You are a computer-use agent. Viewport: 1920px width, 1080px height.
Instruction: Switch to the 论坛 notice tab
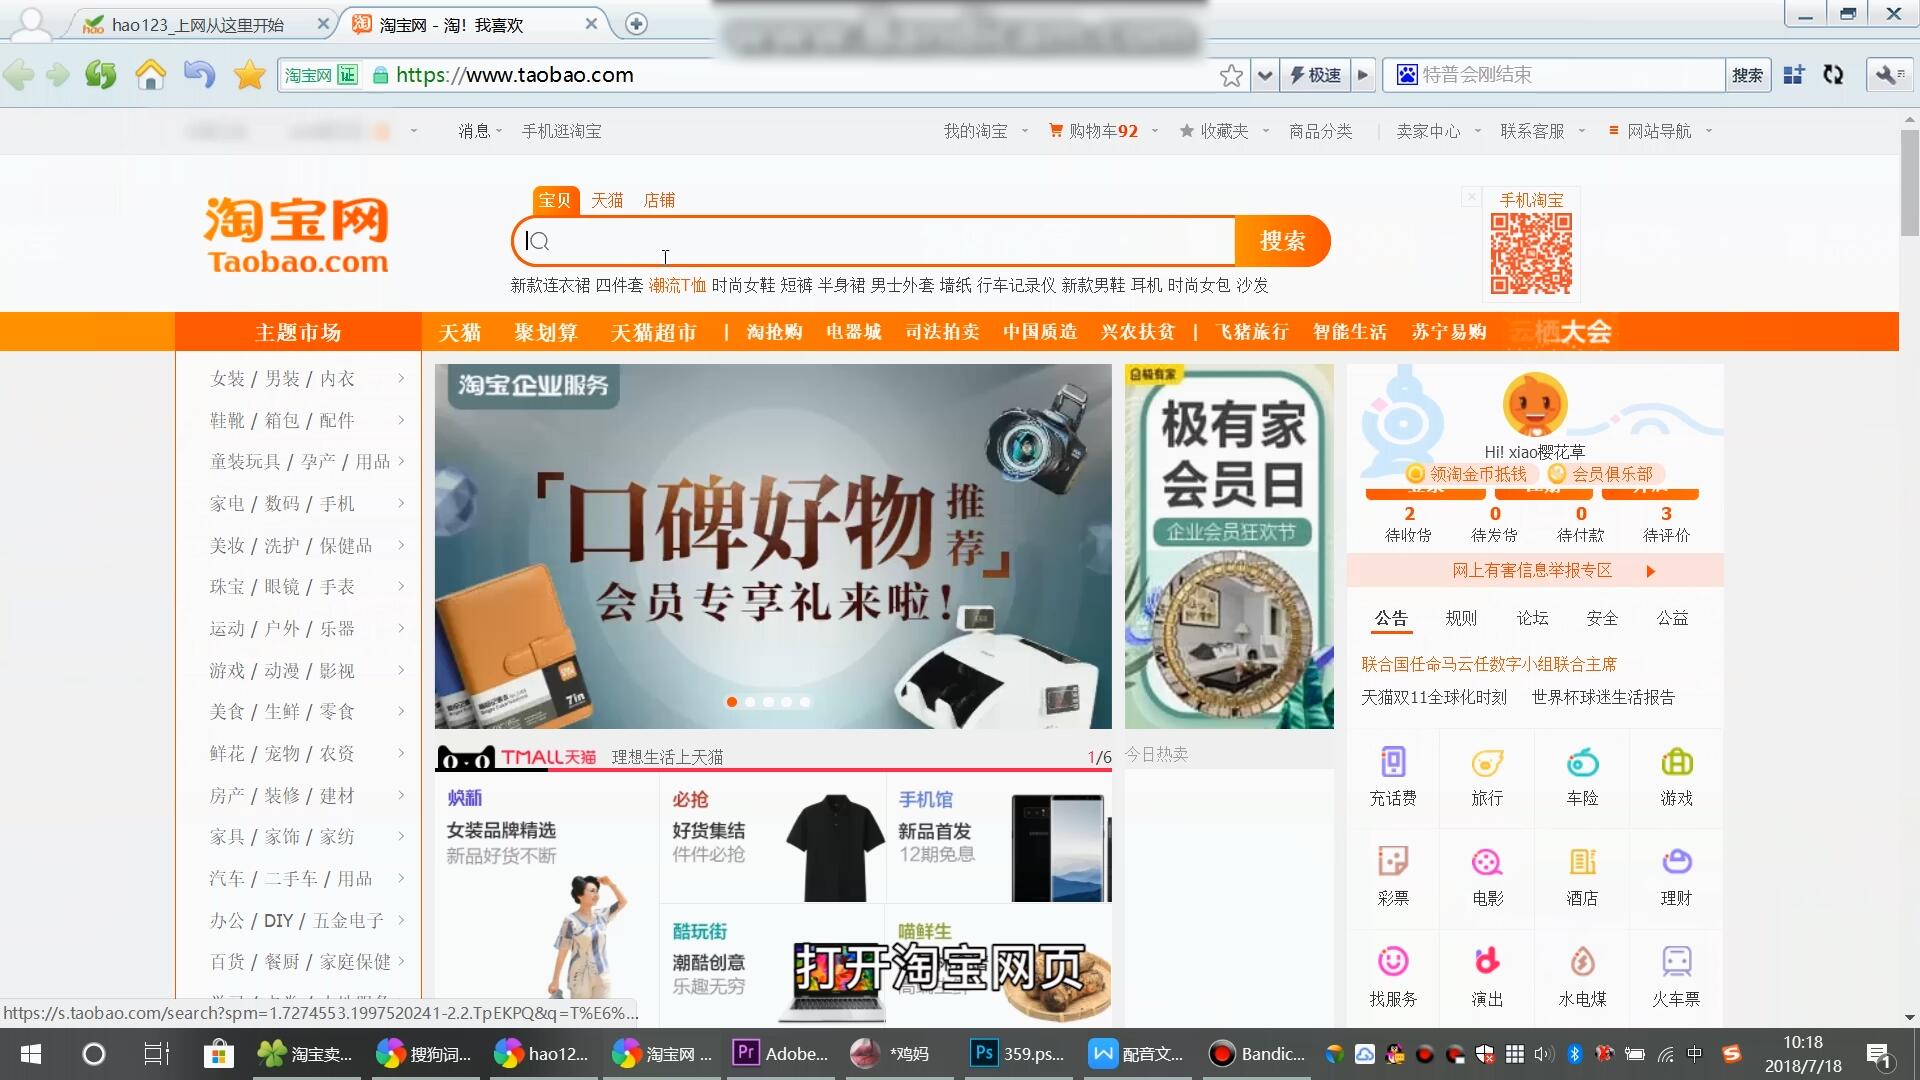pyautogui.click(x=1532, y=618)
